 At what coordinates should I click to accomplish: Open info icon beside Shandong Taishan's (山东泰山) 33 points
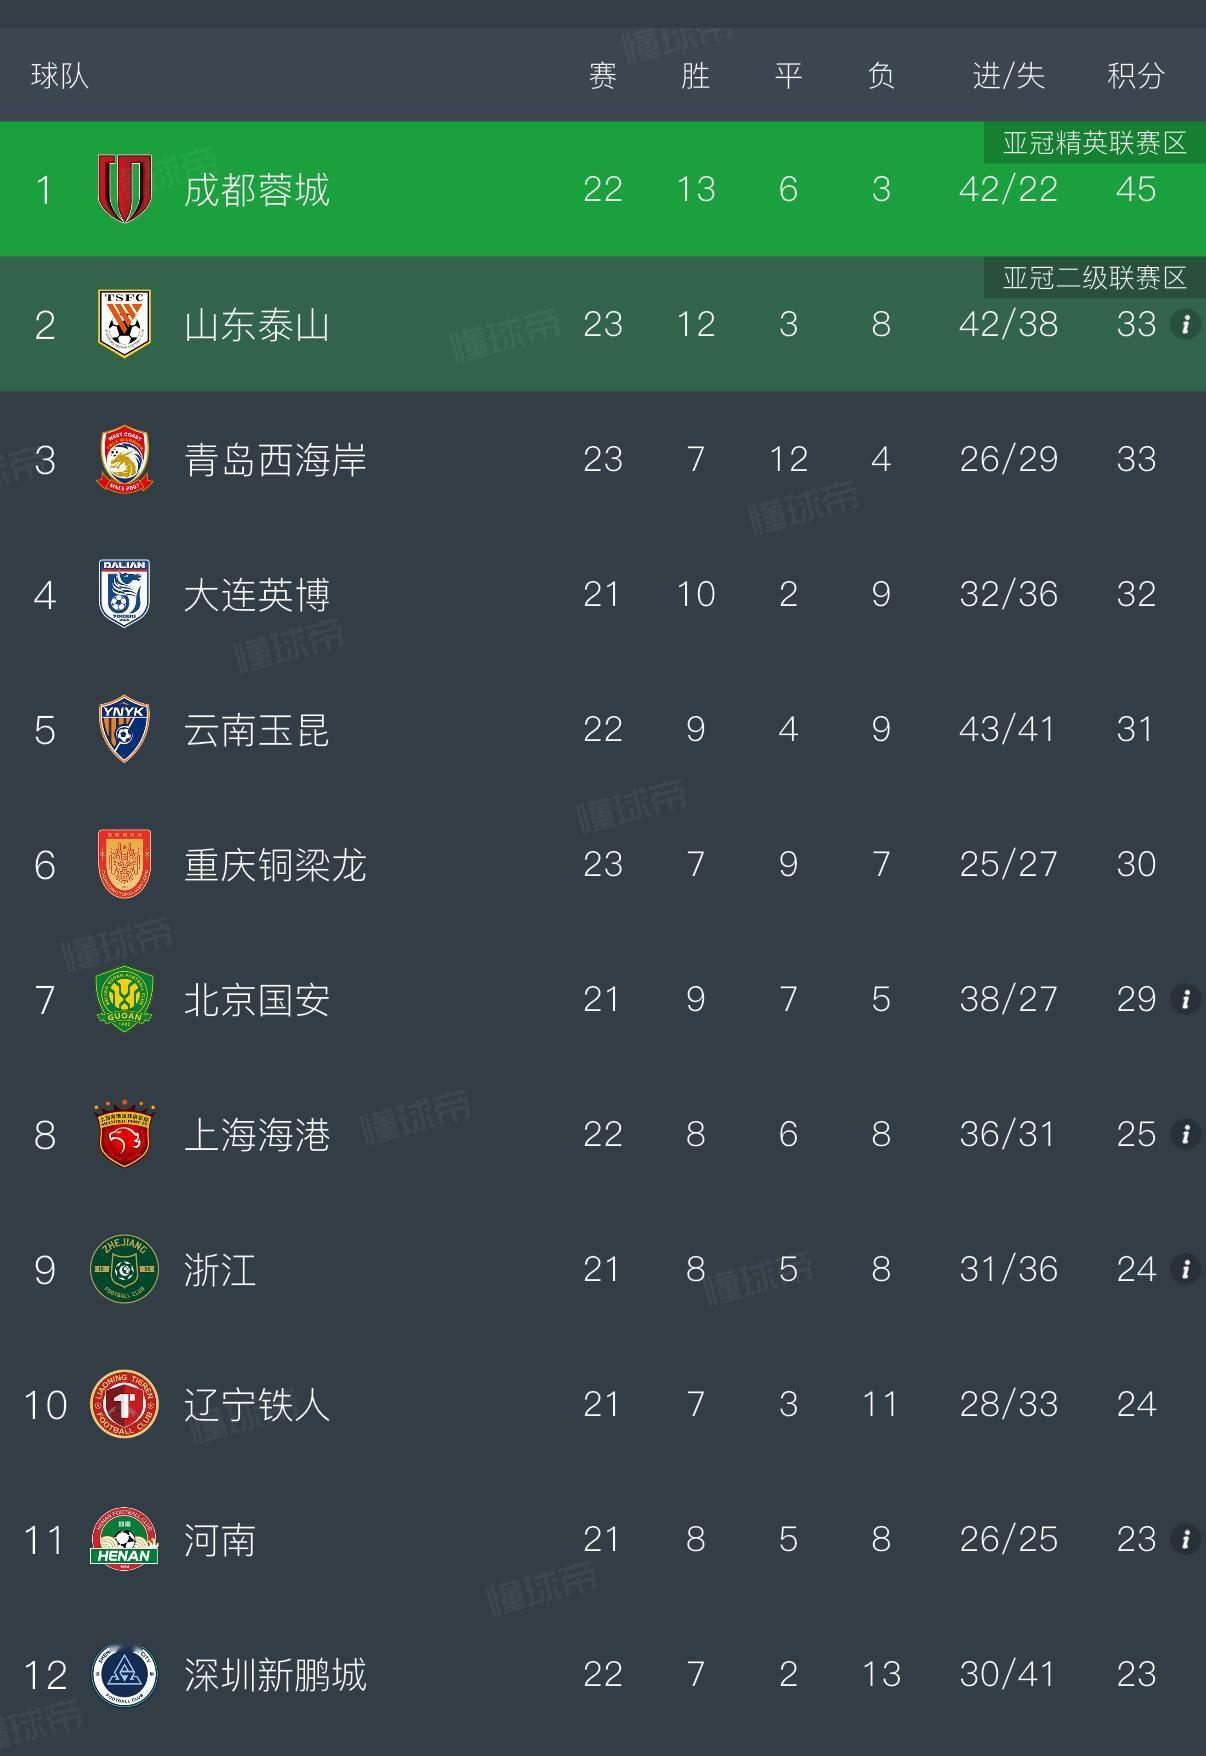click(1185, 324)
